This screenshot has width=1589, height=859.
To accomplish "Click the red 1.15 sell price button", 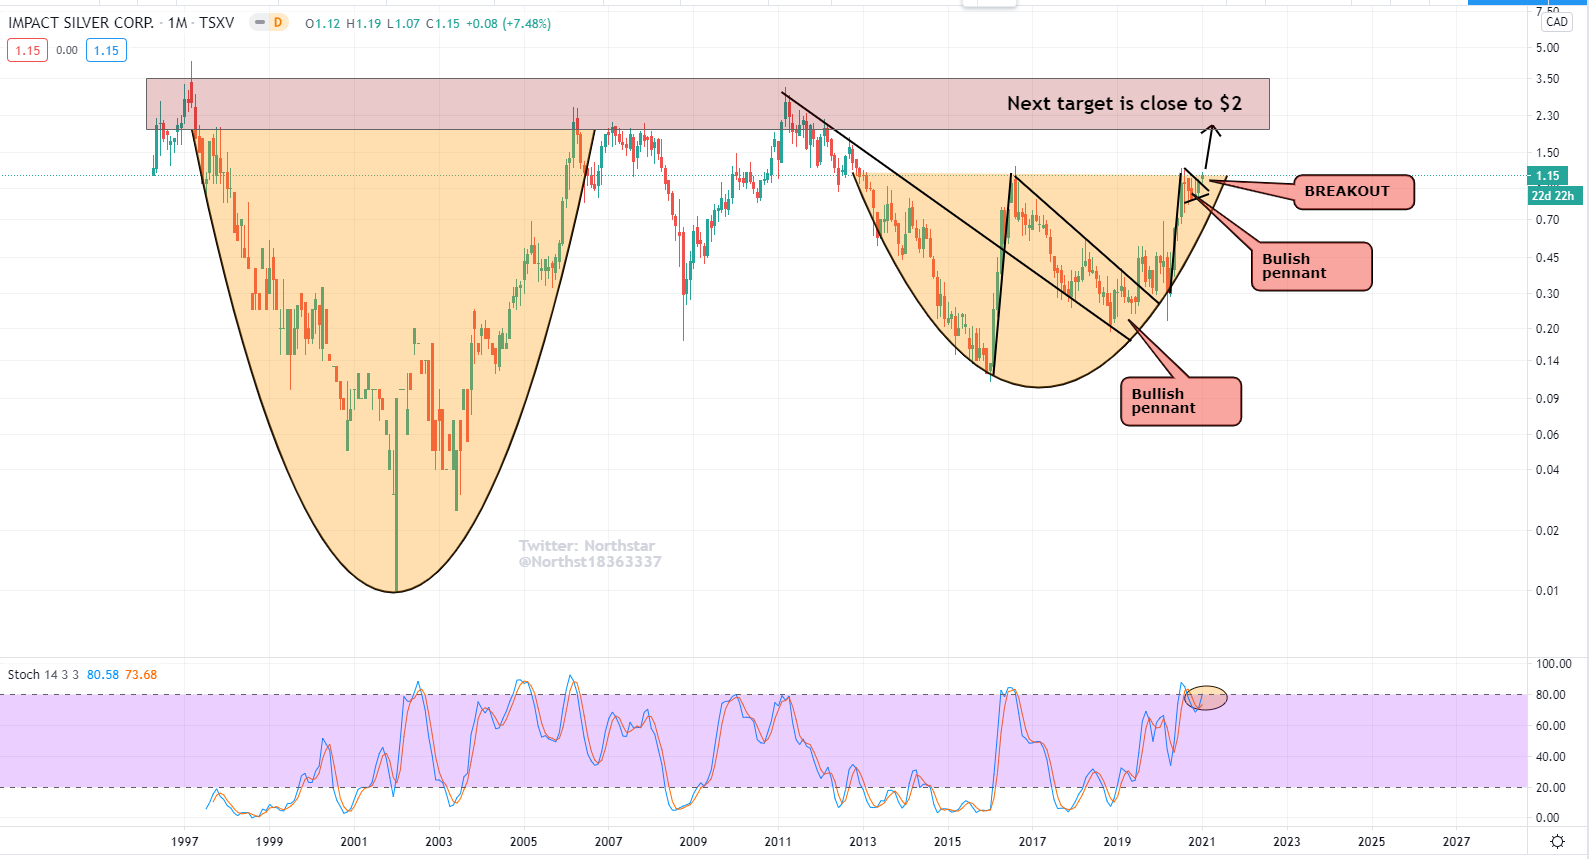I will coord(28,50).
